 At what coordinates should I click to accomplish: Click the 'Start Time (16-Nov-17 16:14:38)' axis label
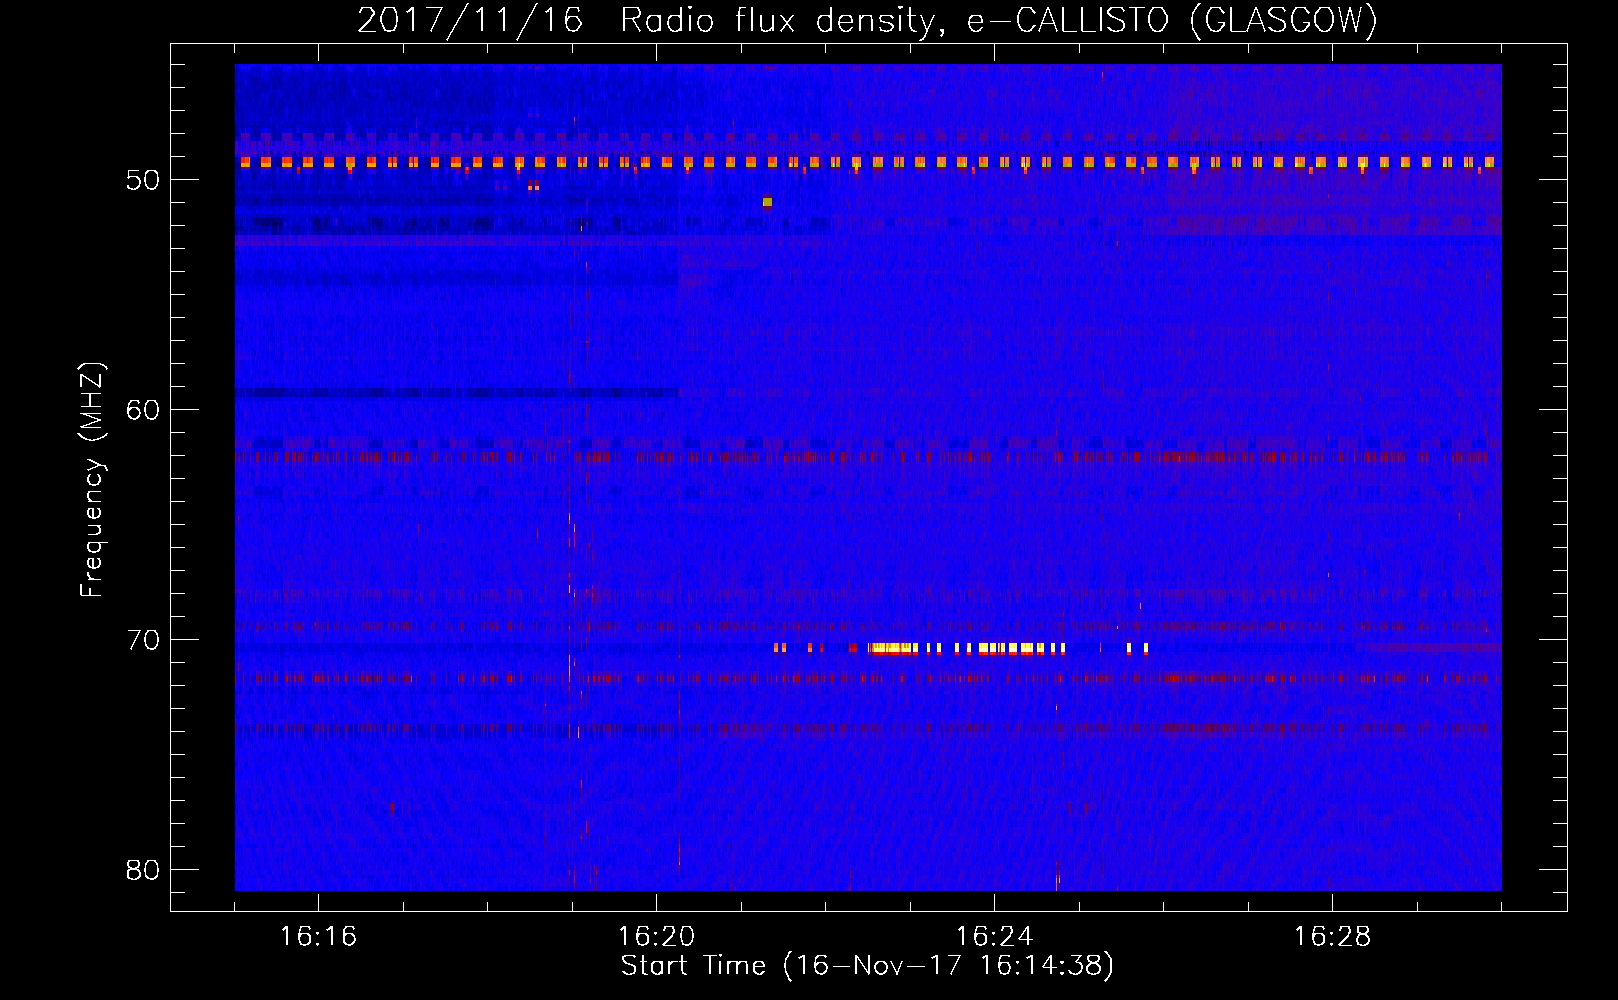point(867,966)
